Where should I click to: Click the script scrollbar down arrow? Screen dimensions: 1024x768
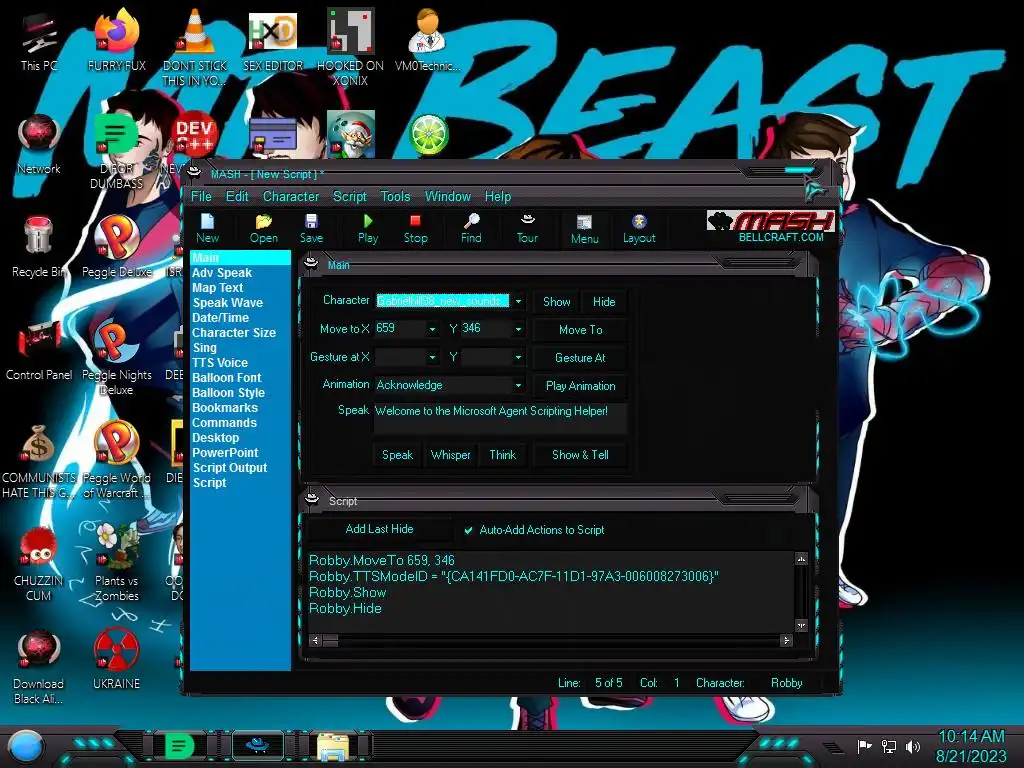[x=801, y=626]
